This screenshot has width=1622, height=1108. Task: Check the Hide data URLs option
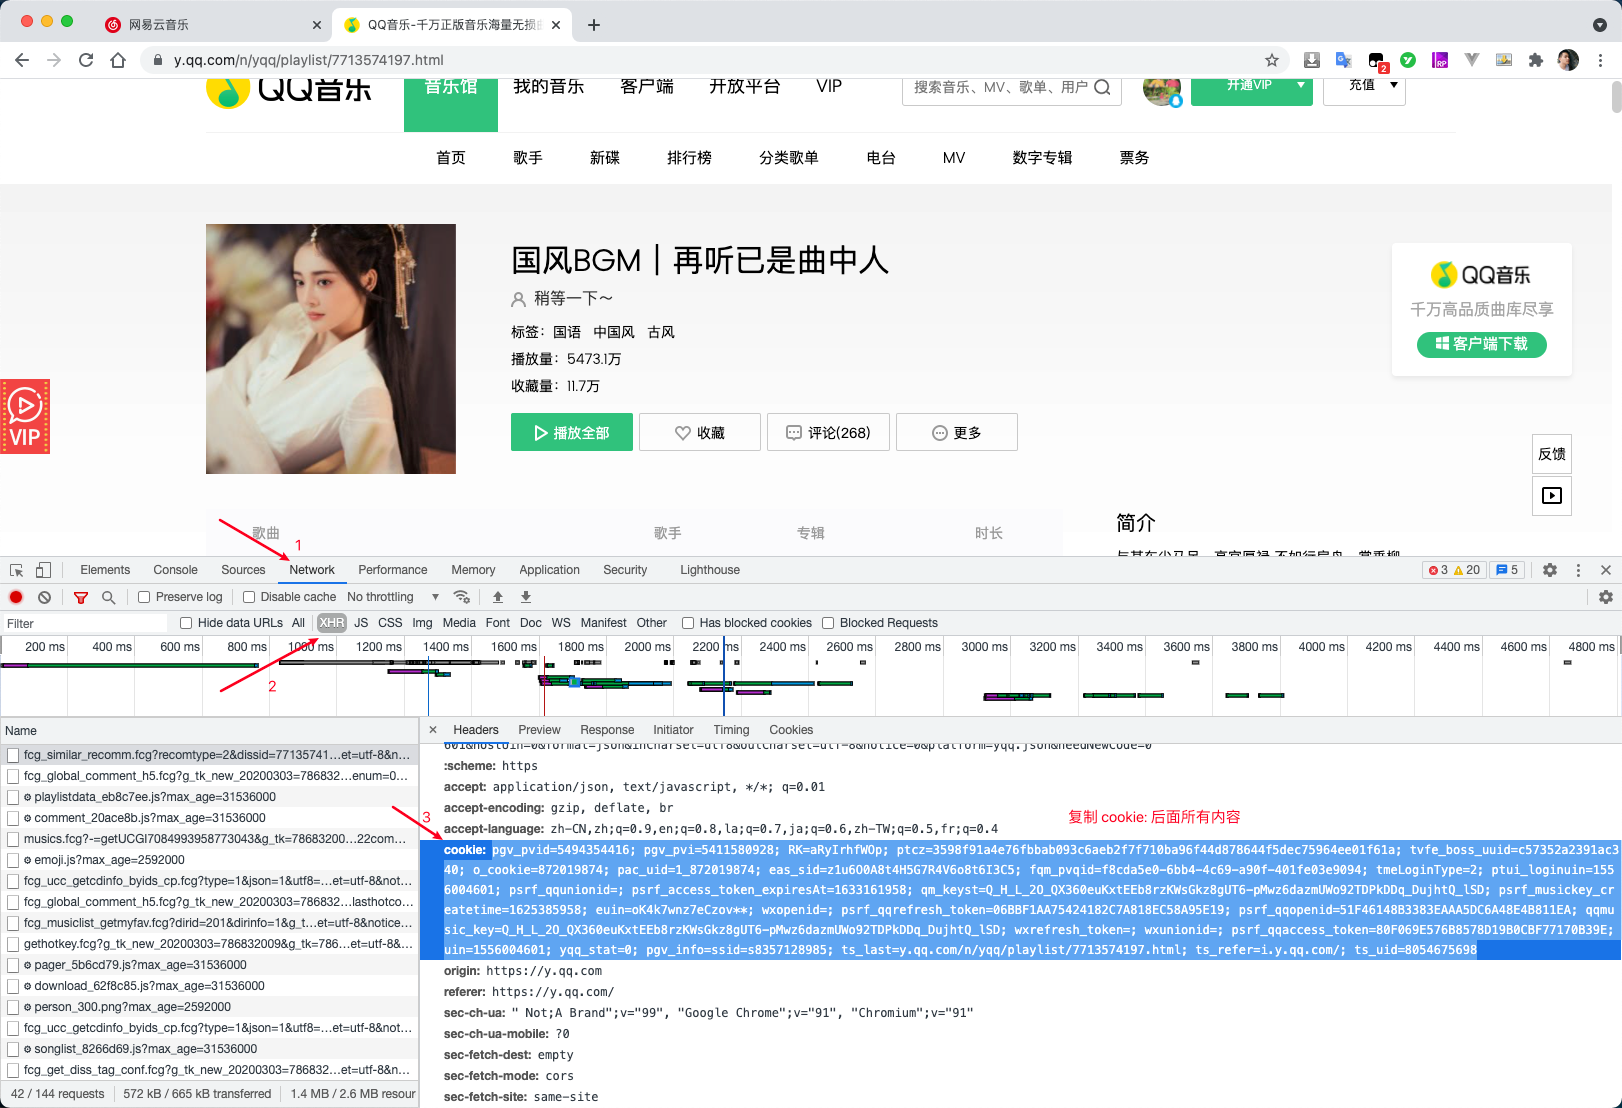pos(186,622)
